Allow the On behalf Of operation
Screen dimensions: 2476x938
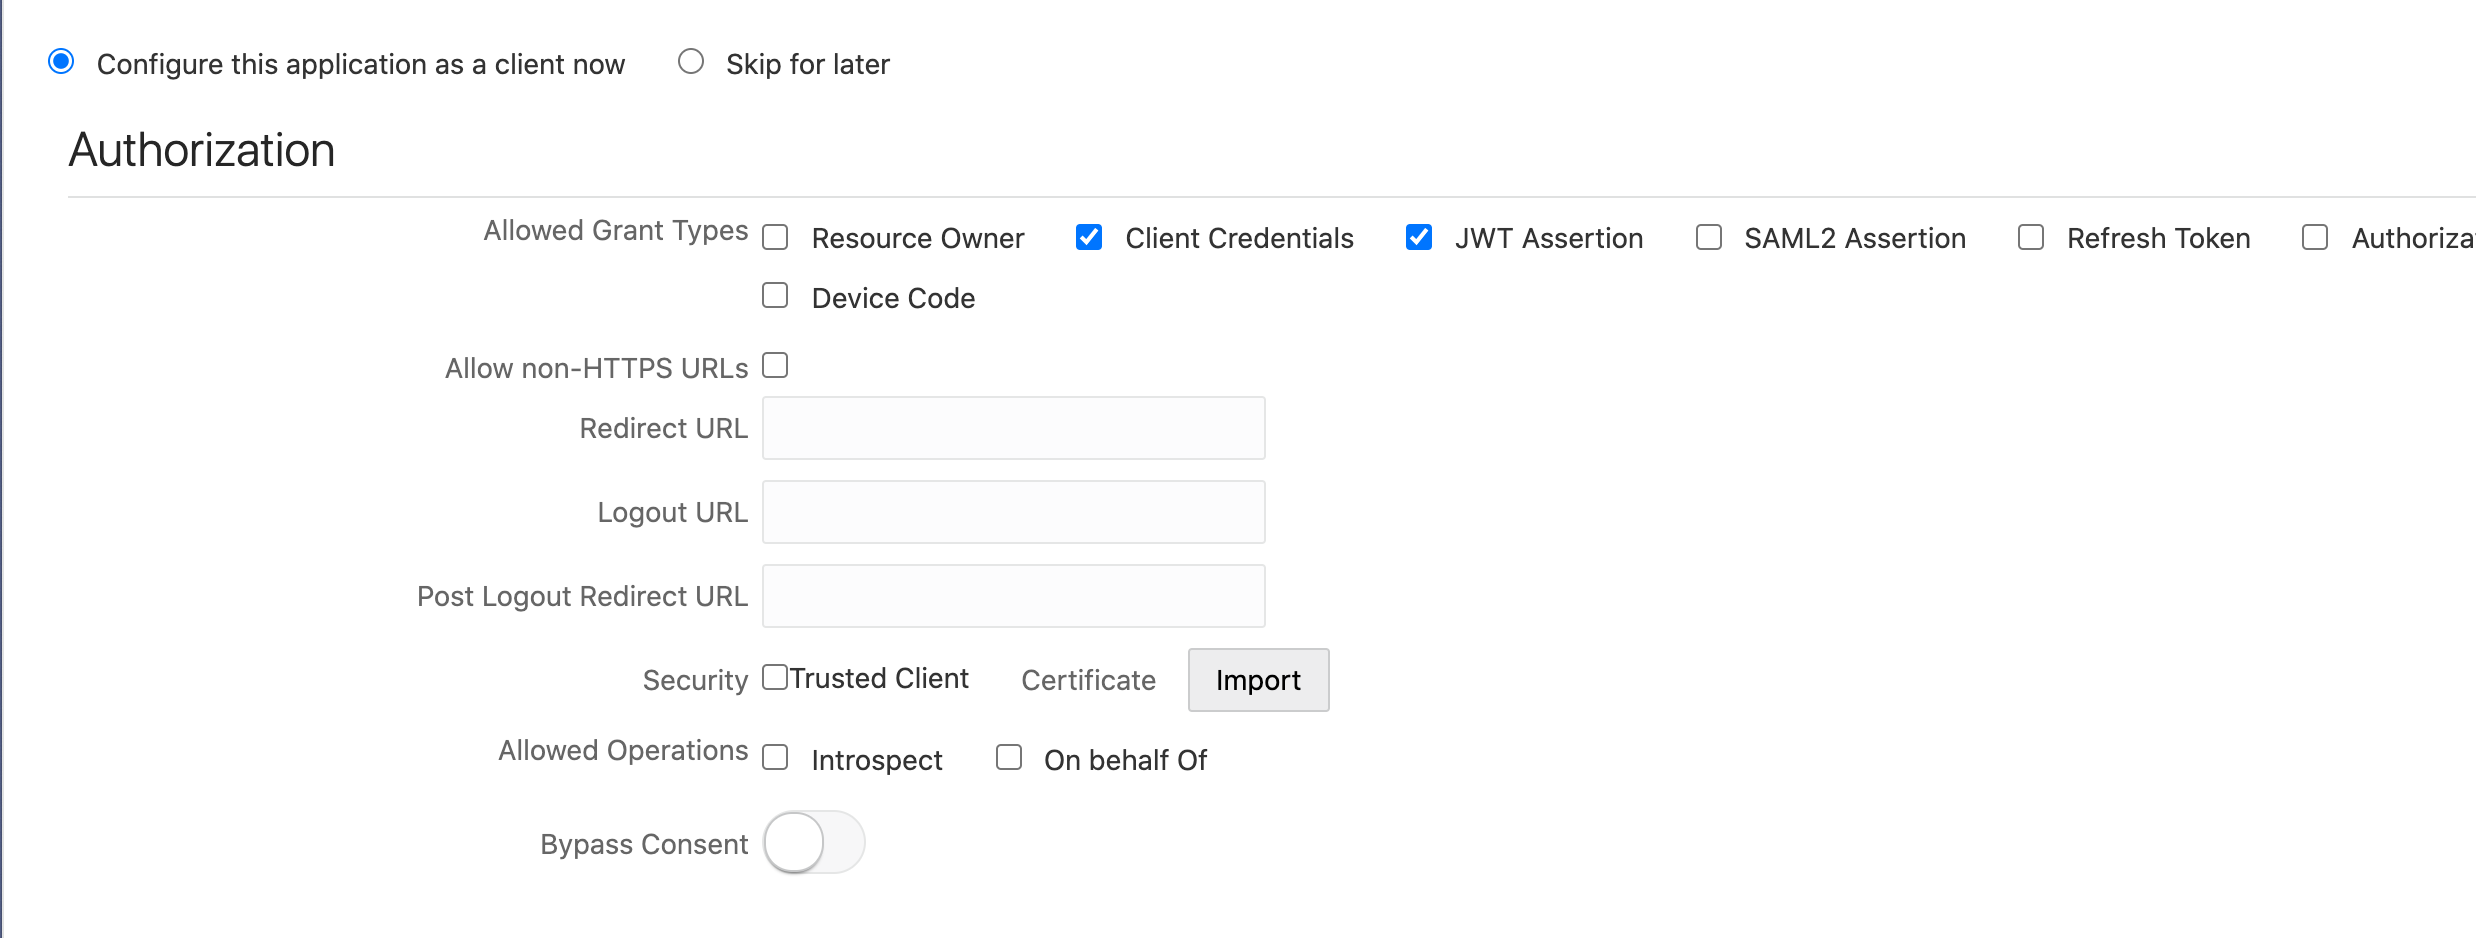[x=1007, y=758]
